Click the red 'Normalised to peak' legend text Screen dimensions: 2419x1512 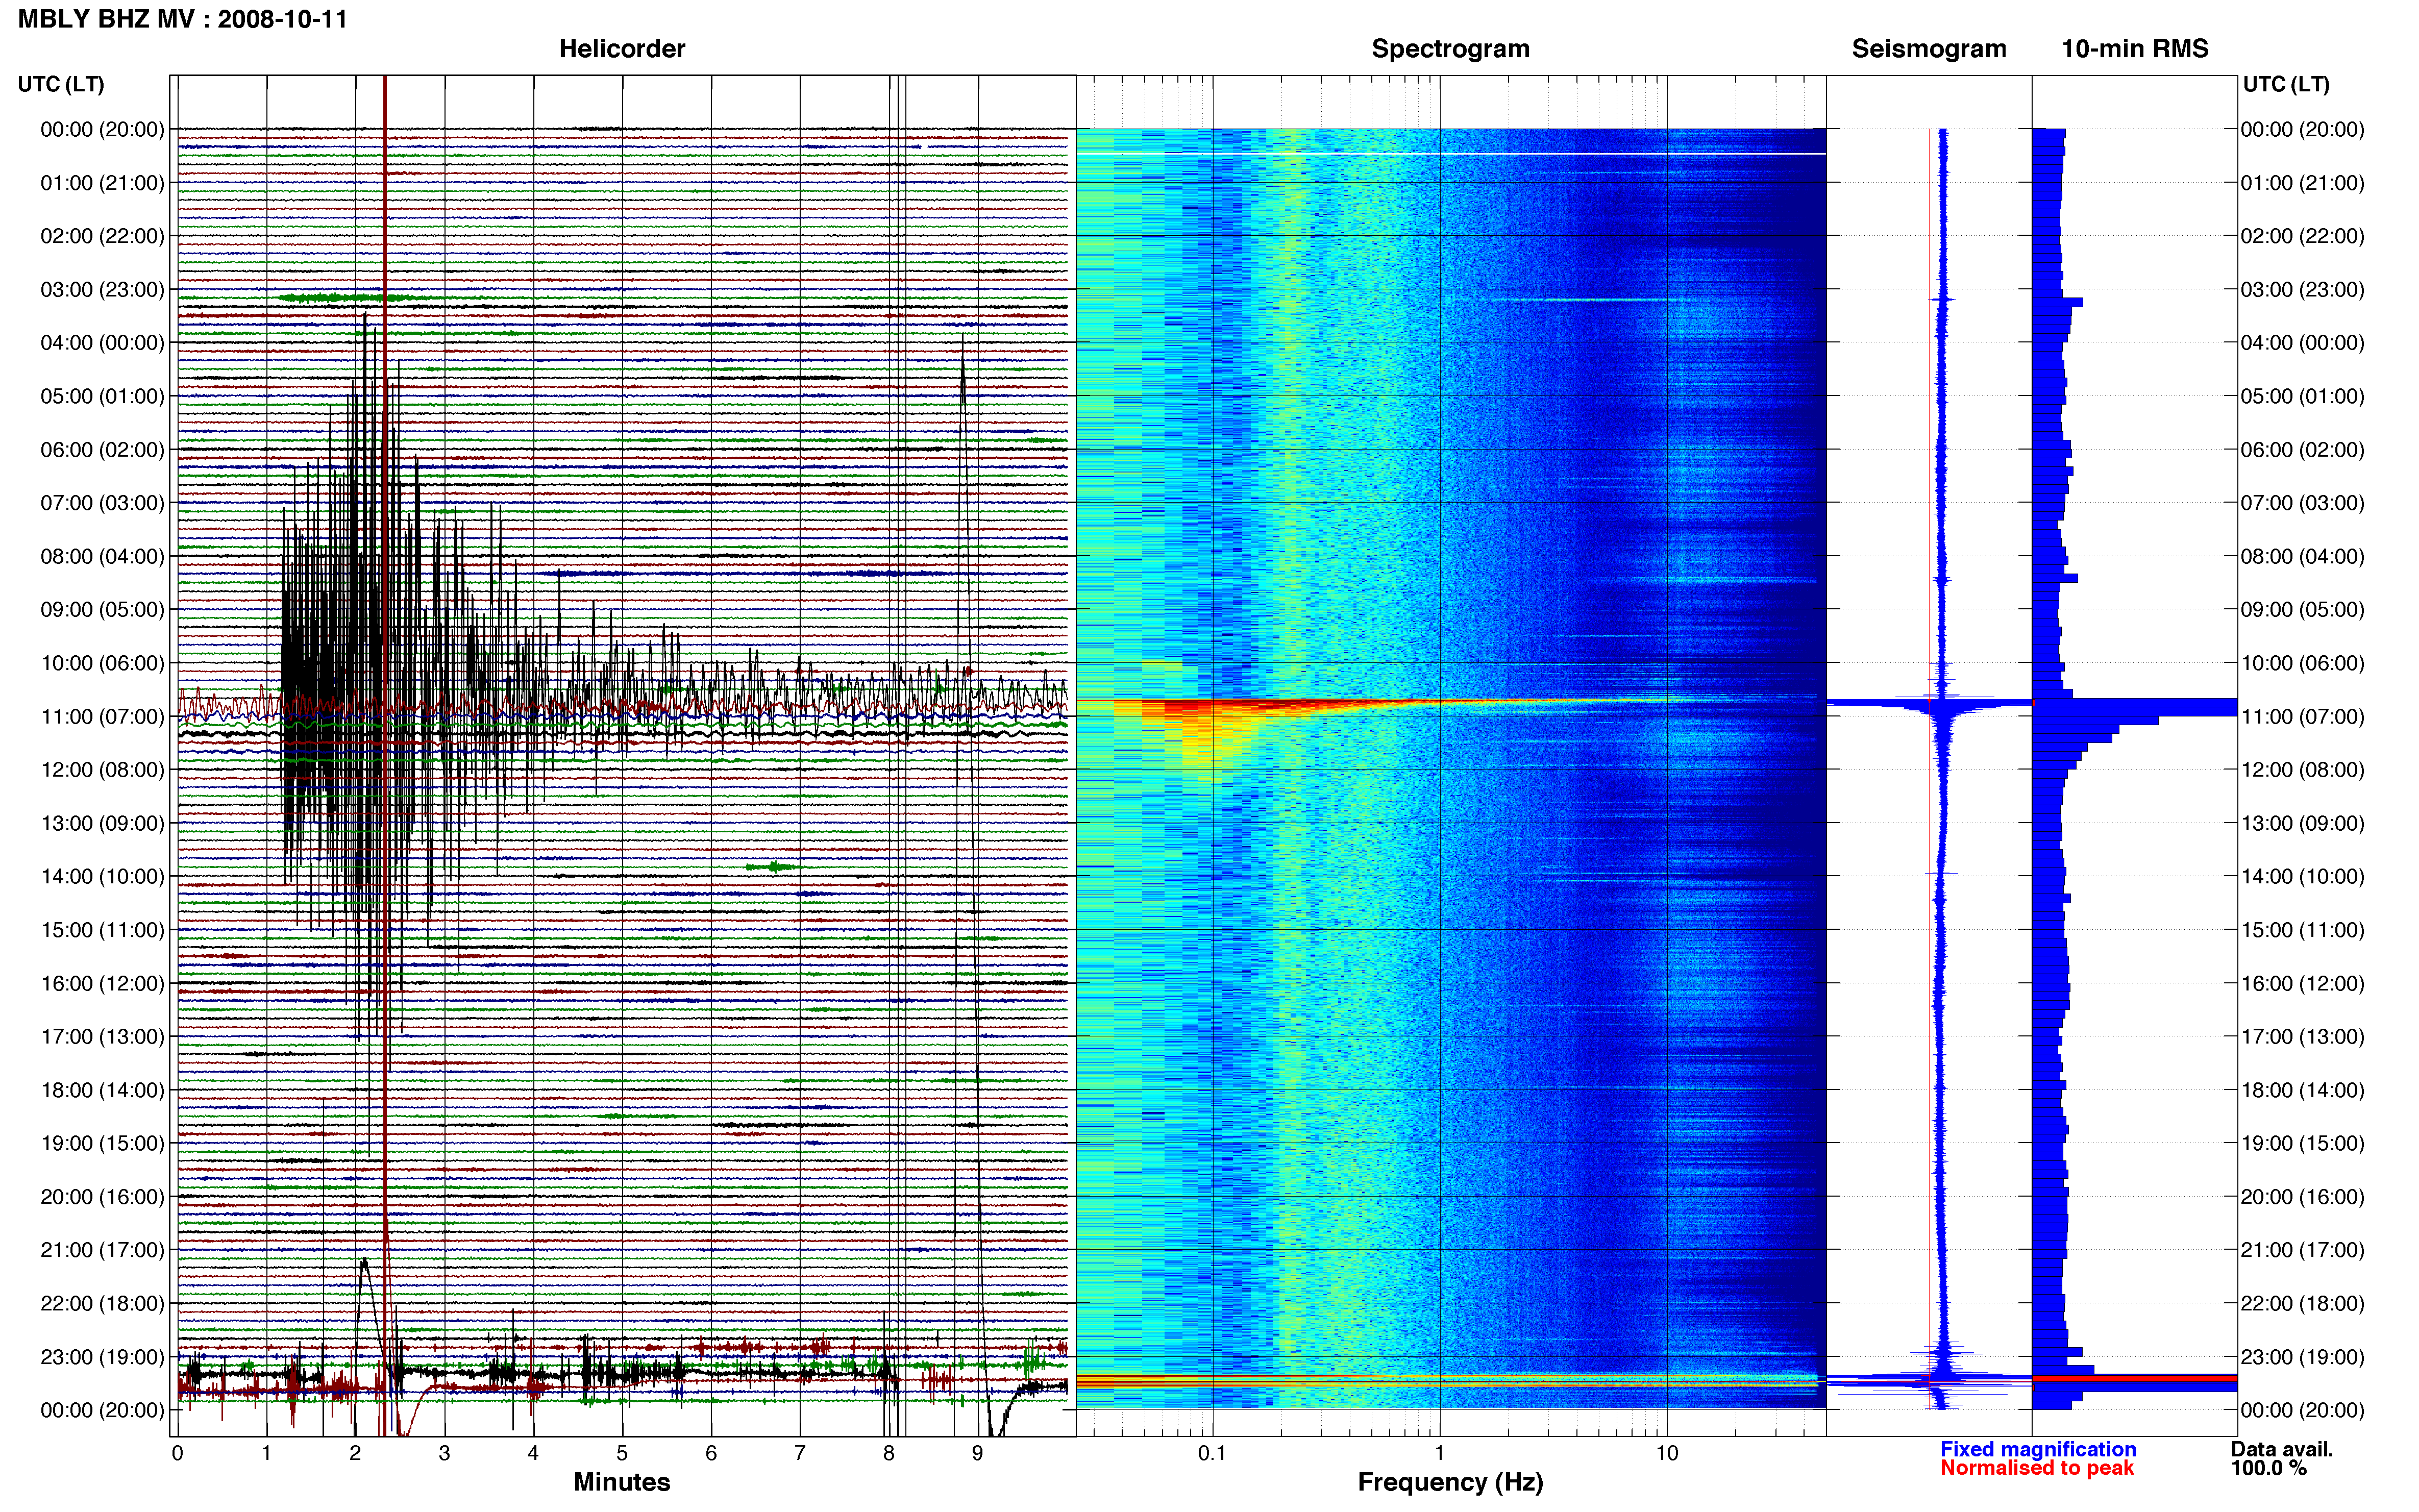coord(2037,1468)
